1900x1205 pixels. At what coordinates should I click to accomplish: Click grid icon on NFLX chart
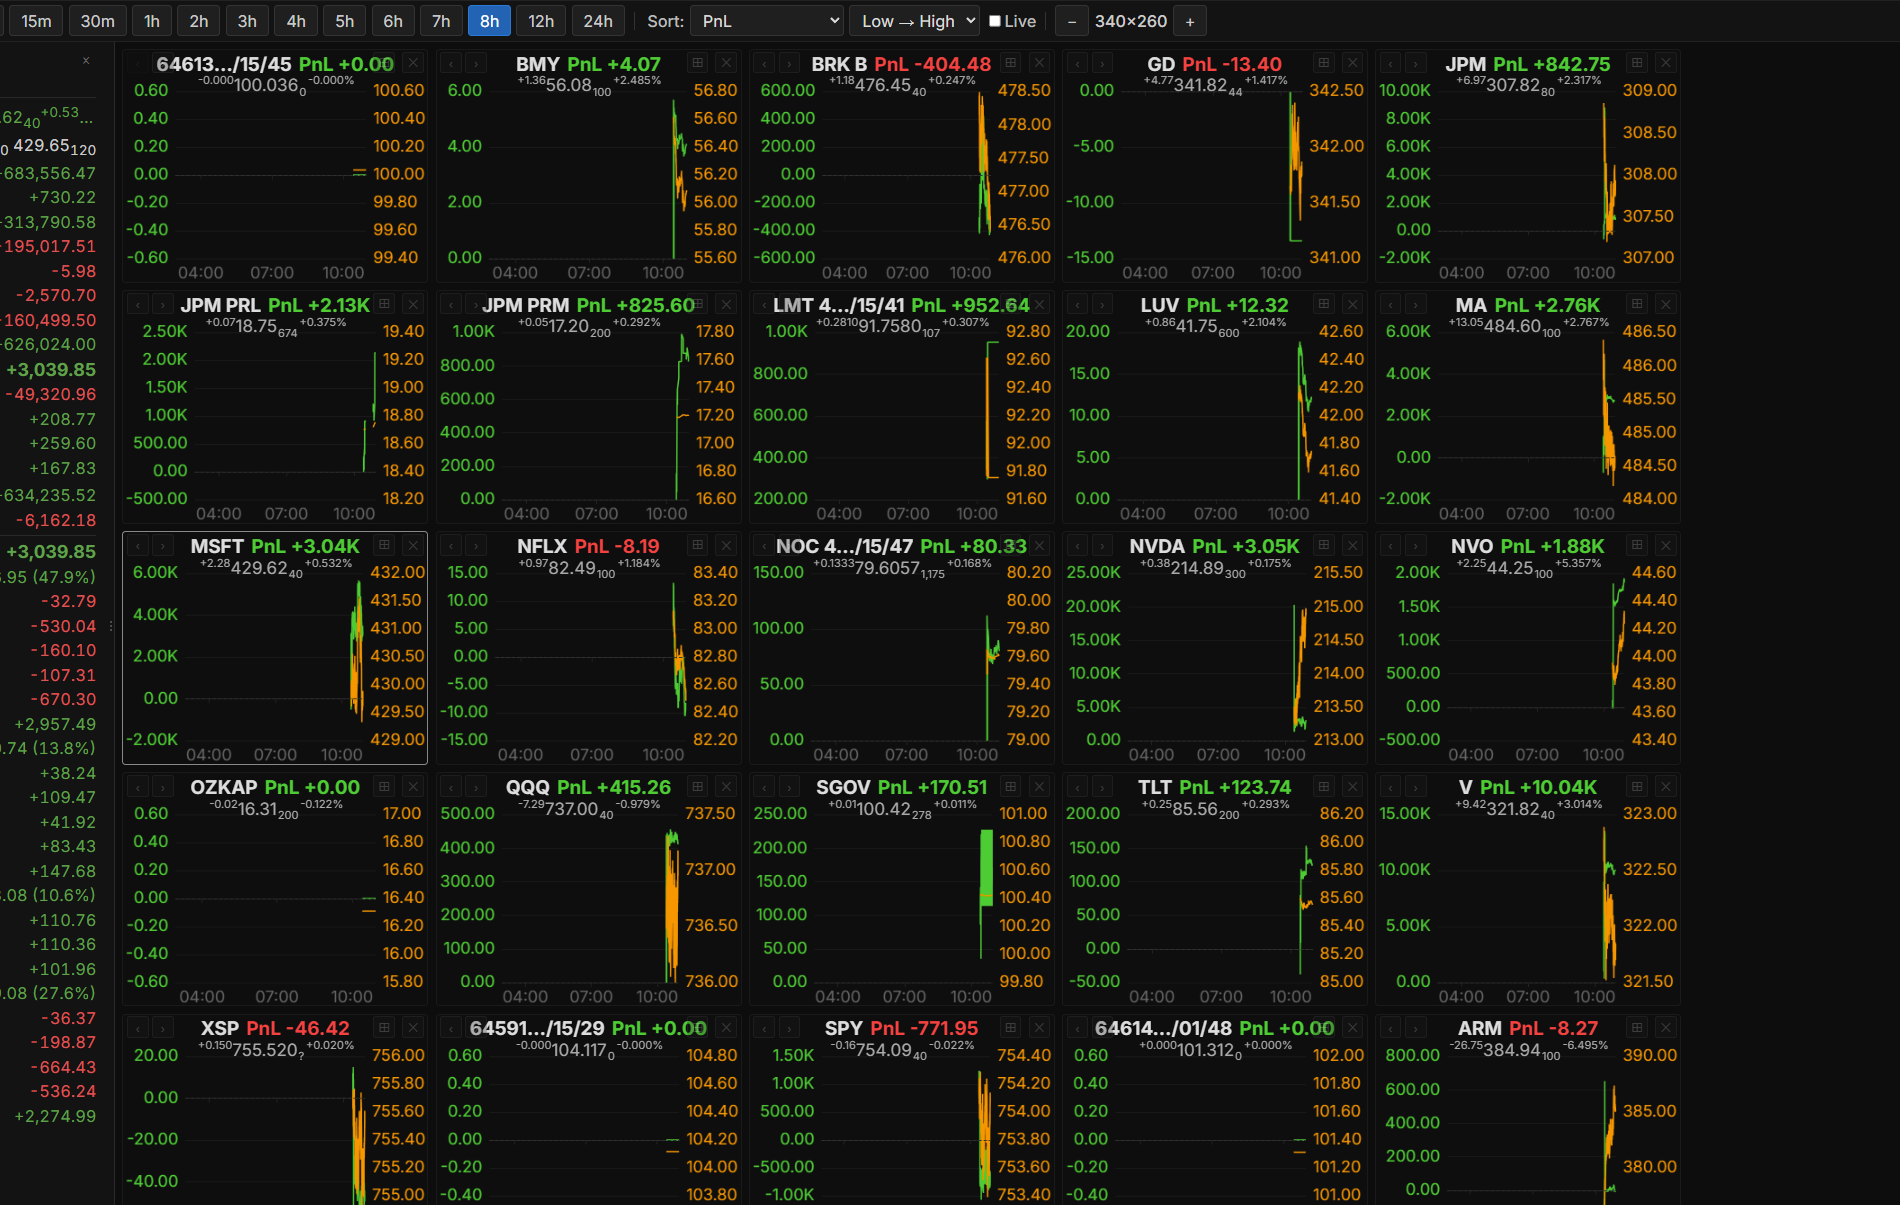(698, 545)
